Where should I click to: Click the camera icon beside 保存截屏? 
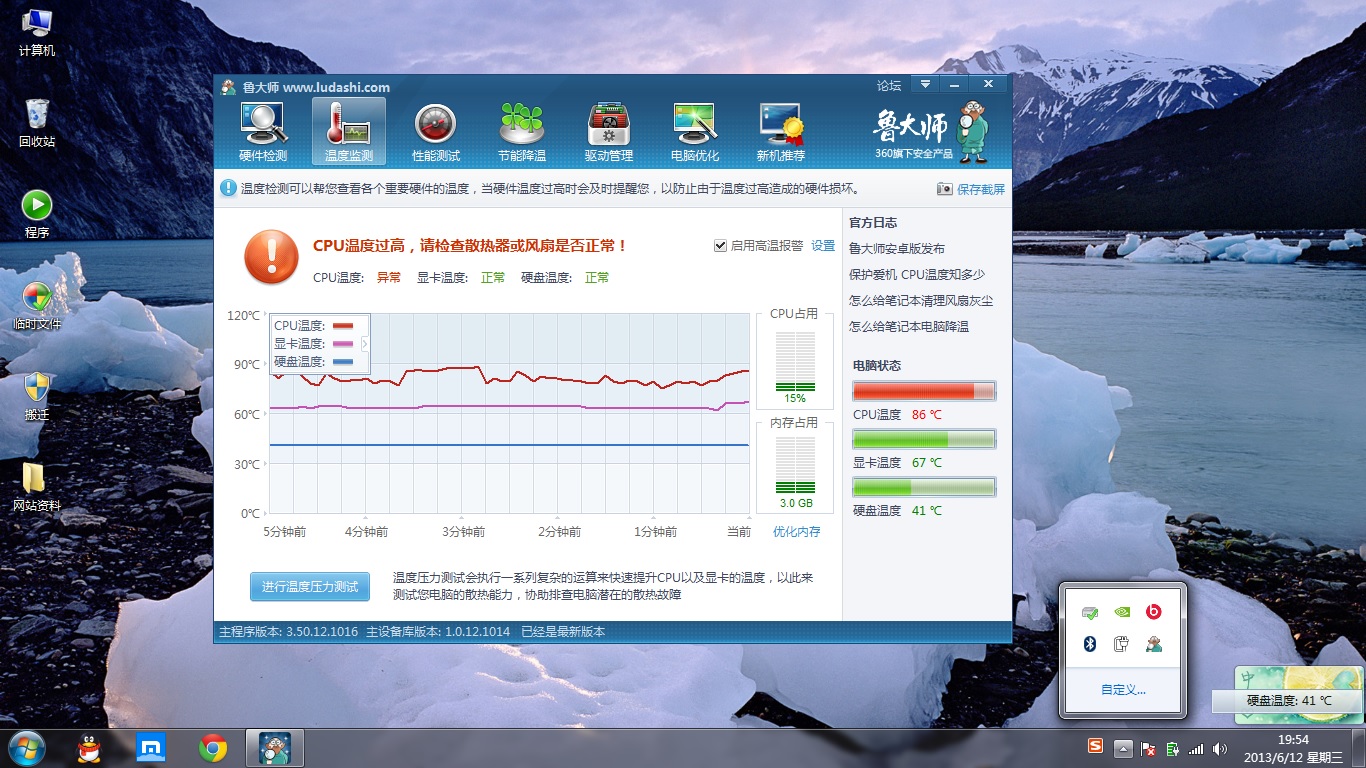click(x=945, y=188)
